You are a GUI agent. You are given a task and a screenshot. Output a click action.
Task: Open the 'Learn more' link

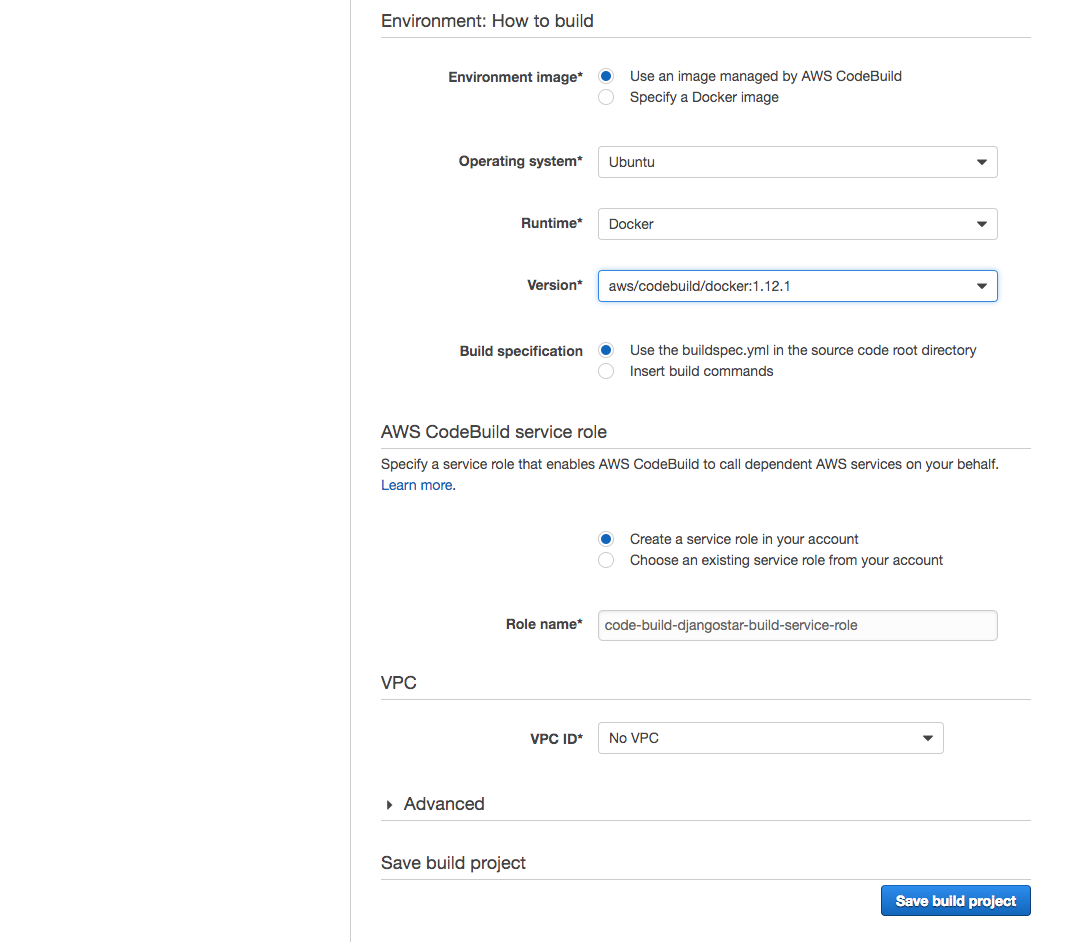pyautogui.click(x=416, y=485)
